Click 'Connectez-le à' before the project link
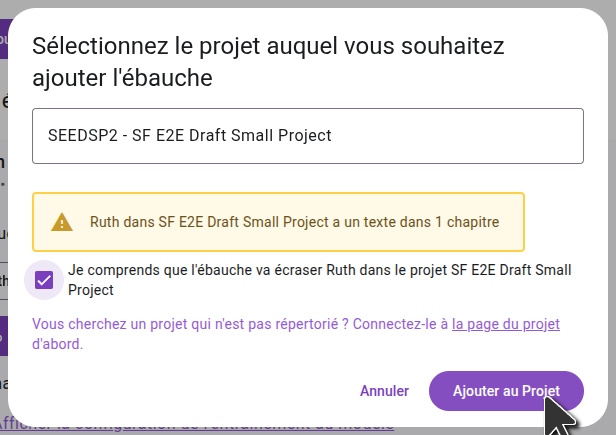 pyautogui.click(x=400, y=324)
